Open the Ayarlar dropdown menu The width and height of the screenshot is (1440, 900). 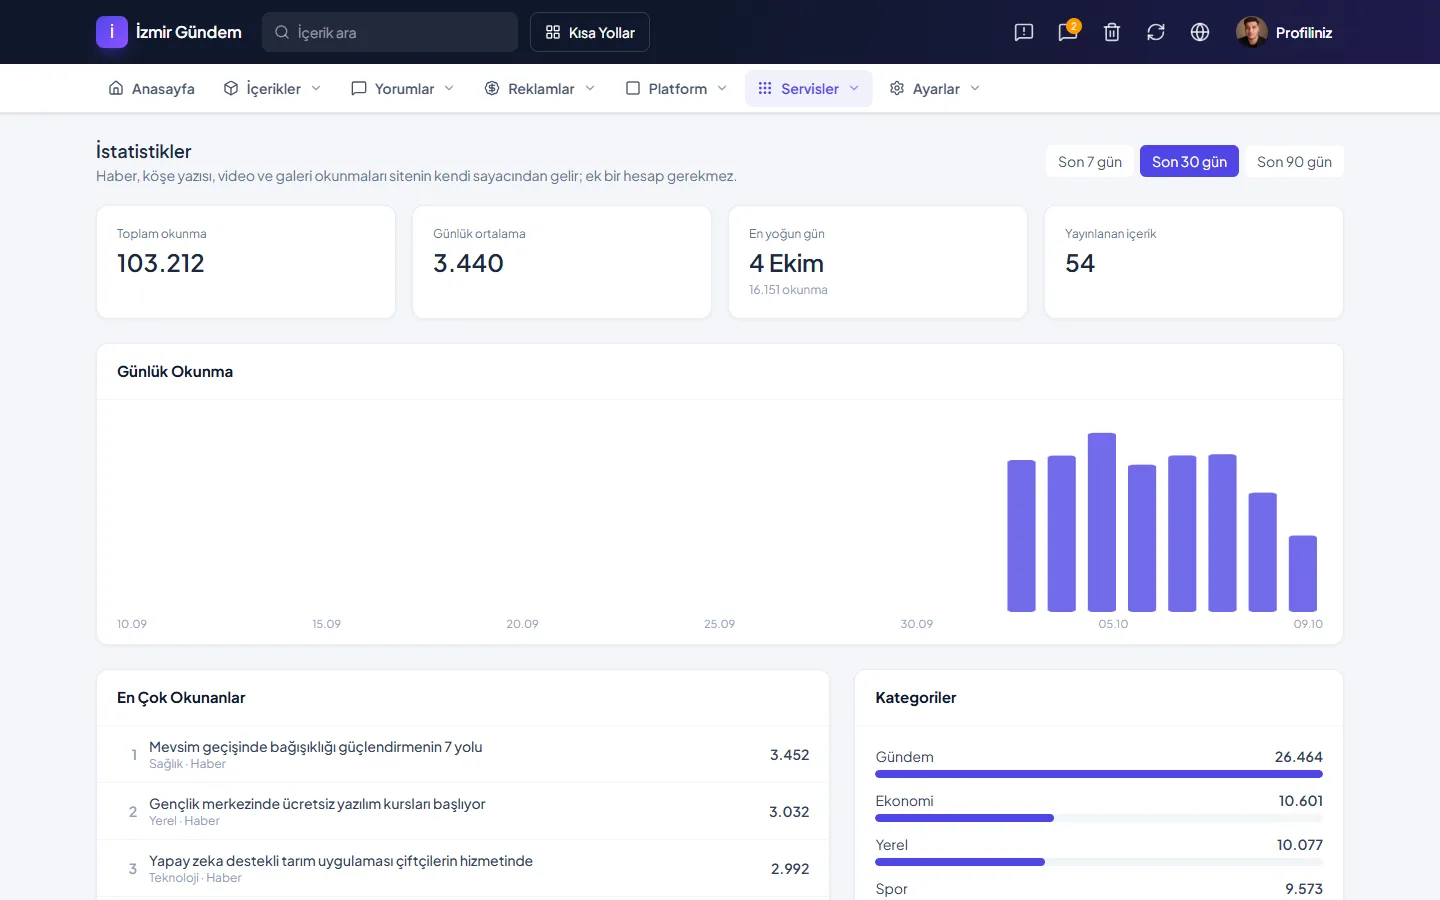pos(935,88)
